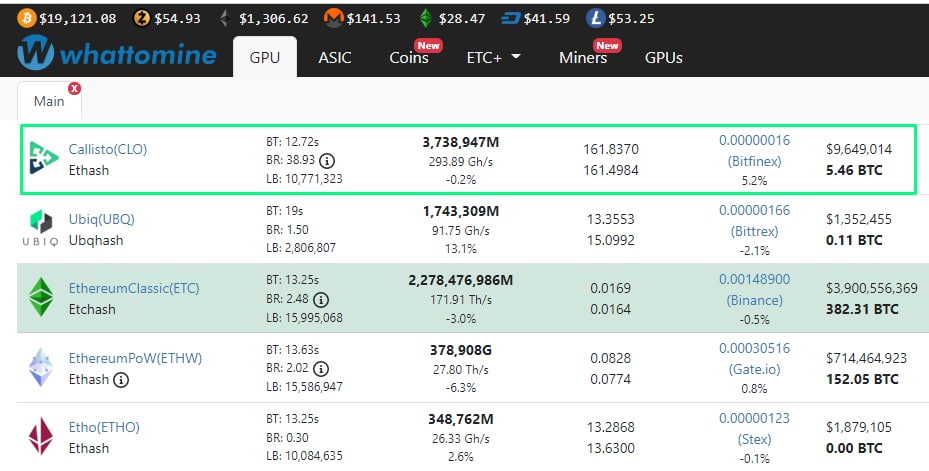Click EthereumClassic volume 382.31 BTC
Viewport: 929px width, 471px height.
[862, 309]
